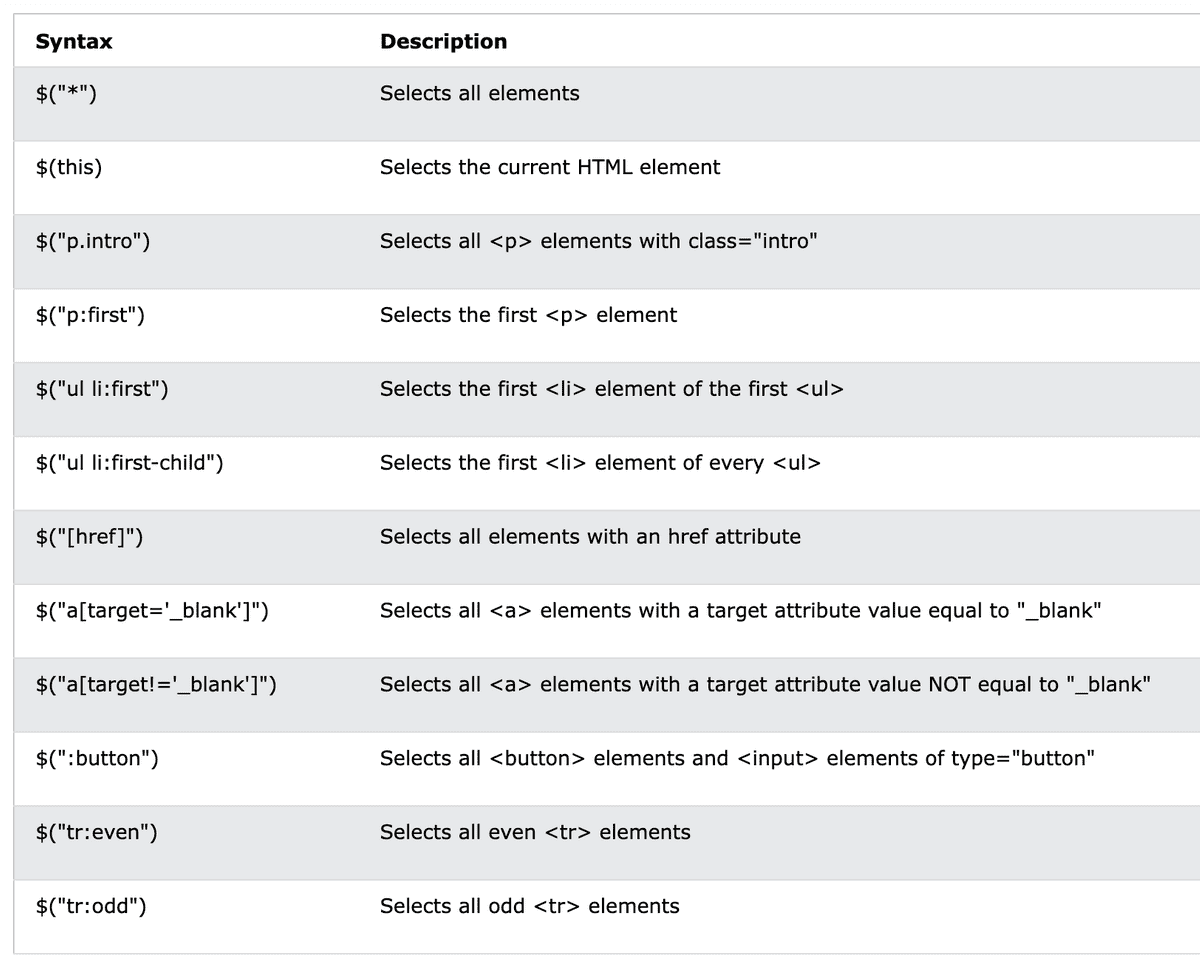Click the $("p.intro") selector text
The image size is (1200, 972).
[x=93, y=242]
